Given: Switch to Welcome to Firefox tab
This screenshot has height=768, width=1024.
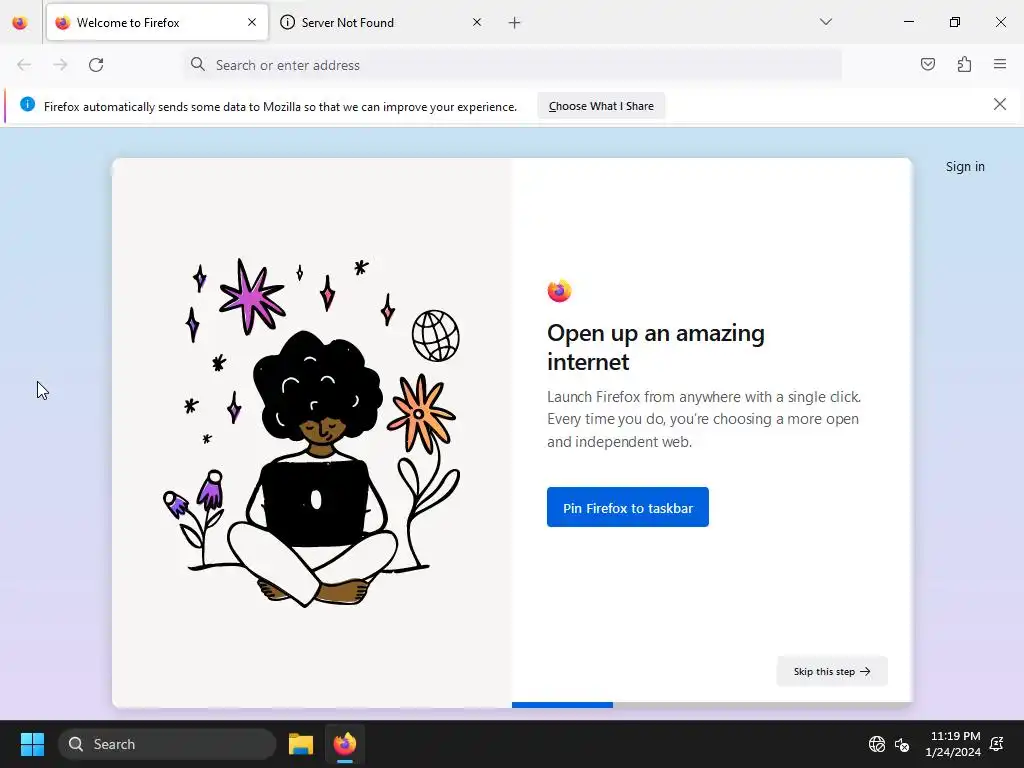Looking at the screenshot, I should coord(157,22).
